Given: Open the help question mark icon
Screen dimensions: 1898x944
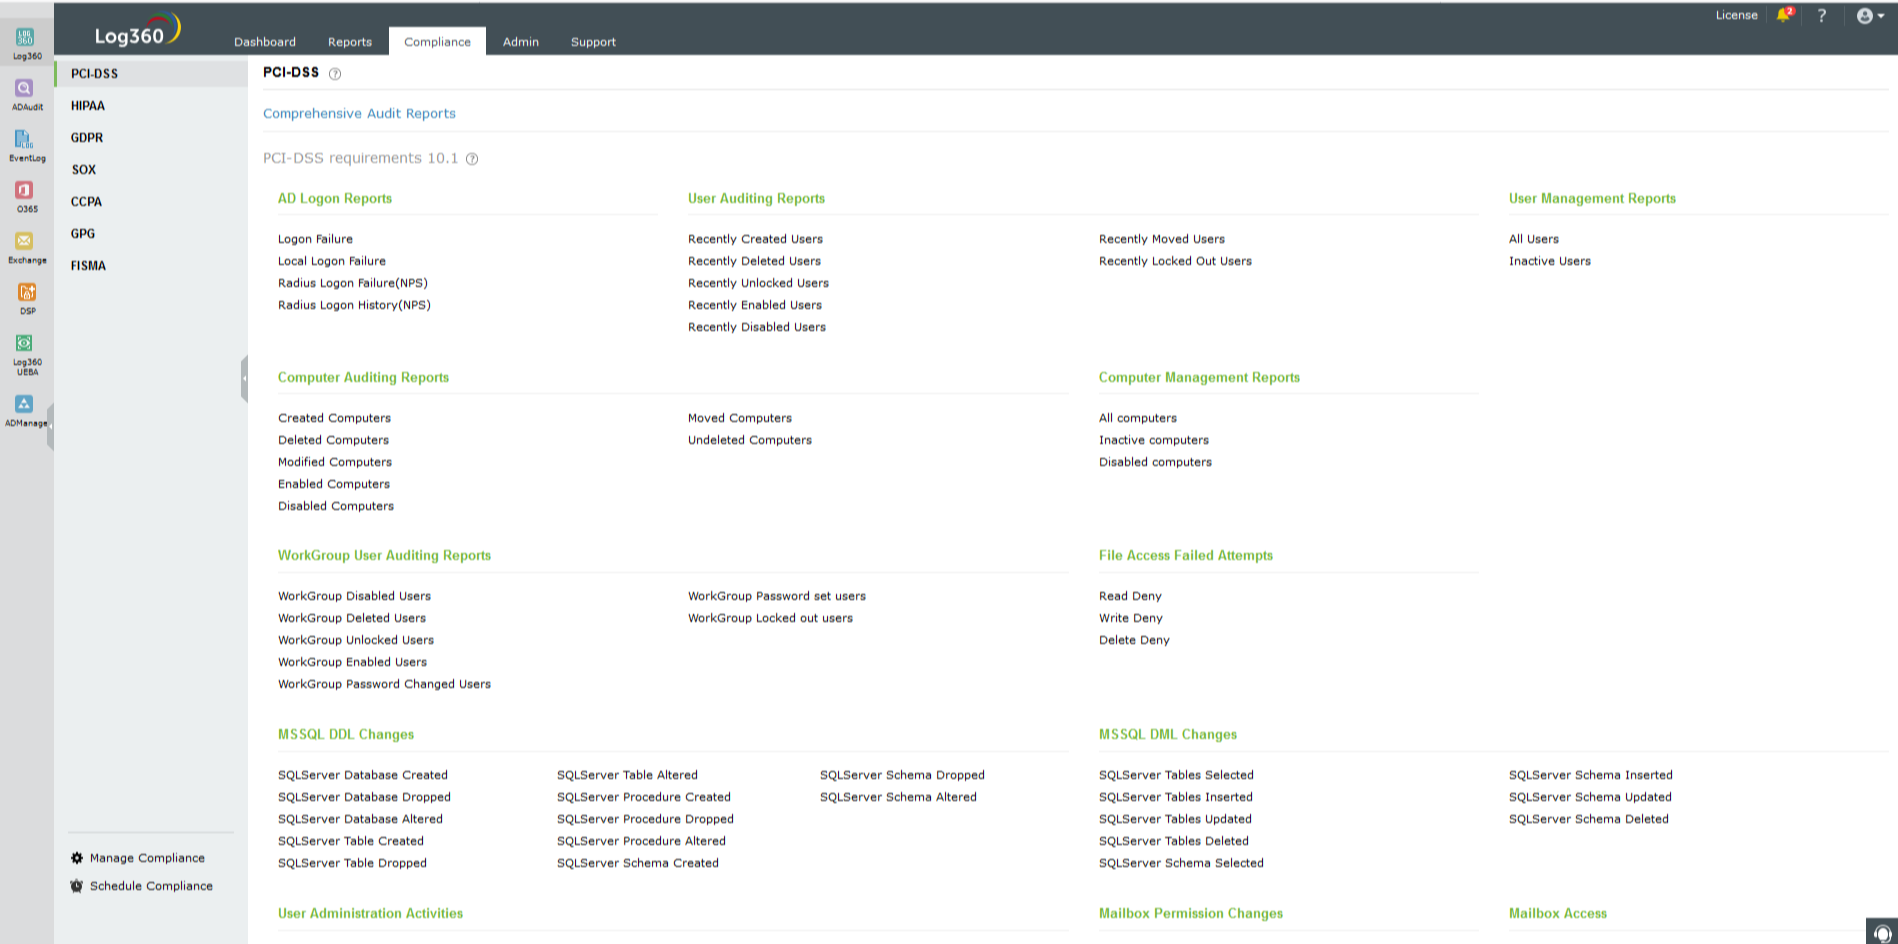Looking at the screenshot, I should pyautogui.click(x=1821, y=16).
